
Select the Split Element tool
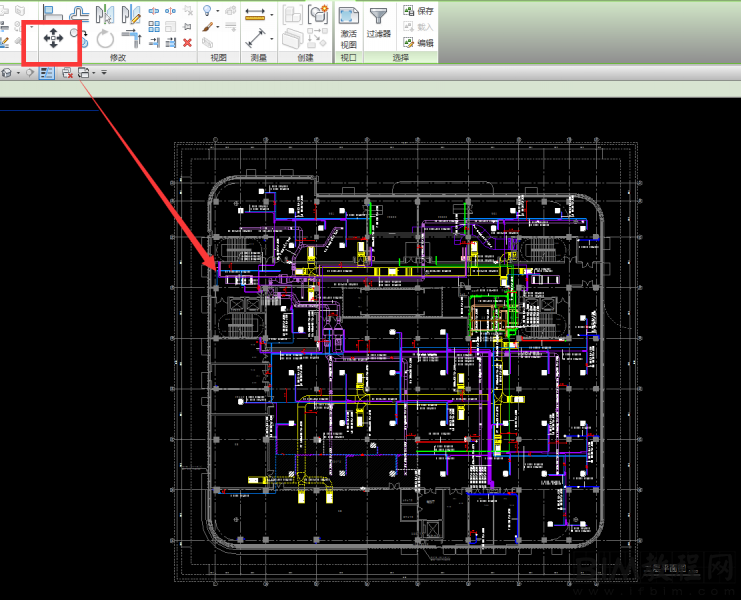[x=154, y=11]
